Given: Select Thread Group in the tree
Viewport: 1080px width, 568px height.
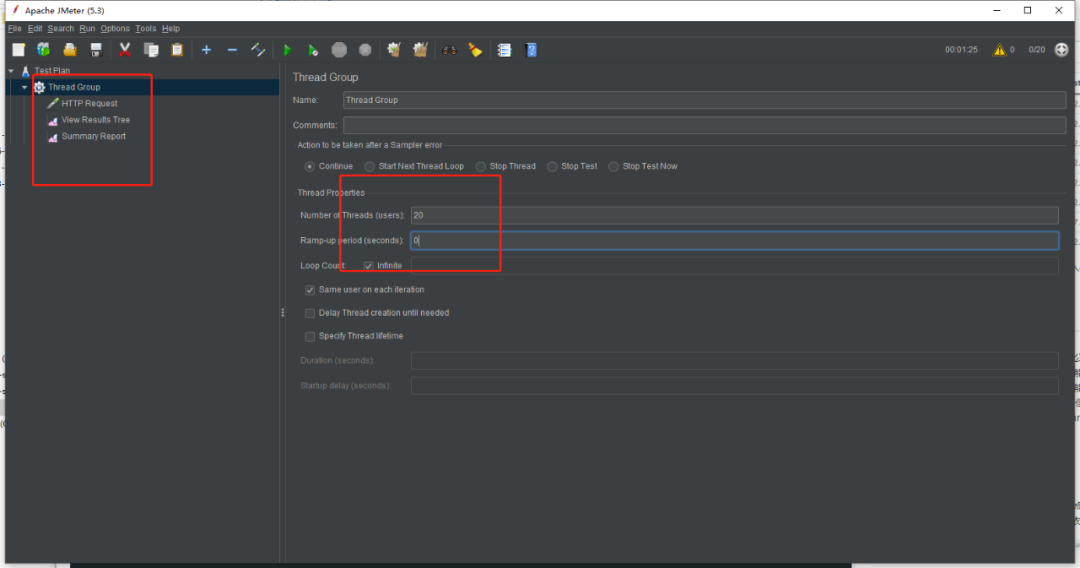Looking at the screenshot, I should (x=74, y=87).
